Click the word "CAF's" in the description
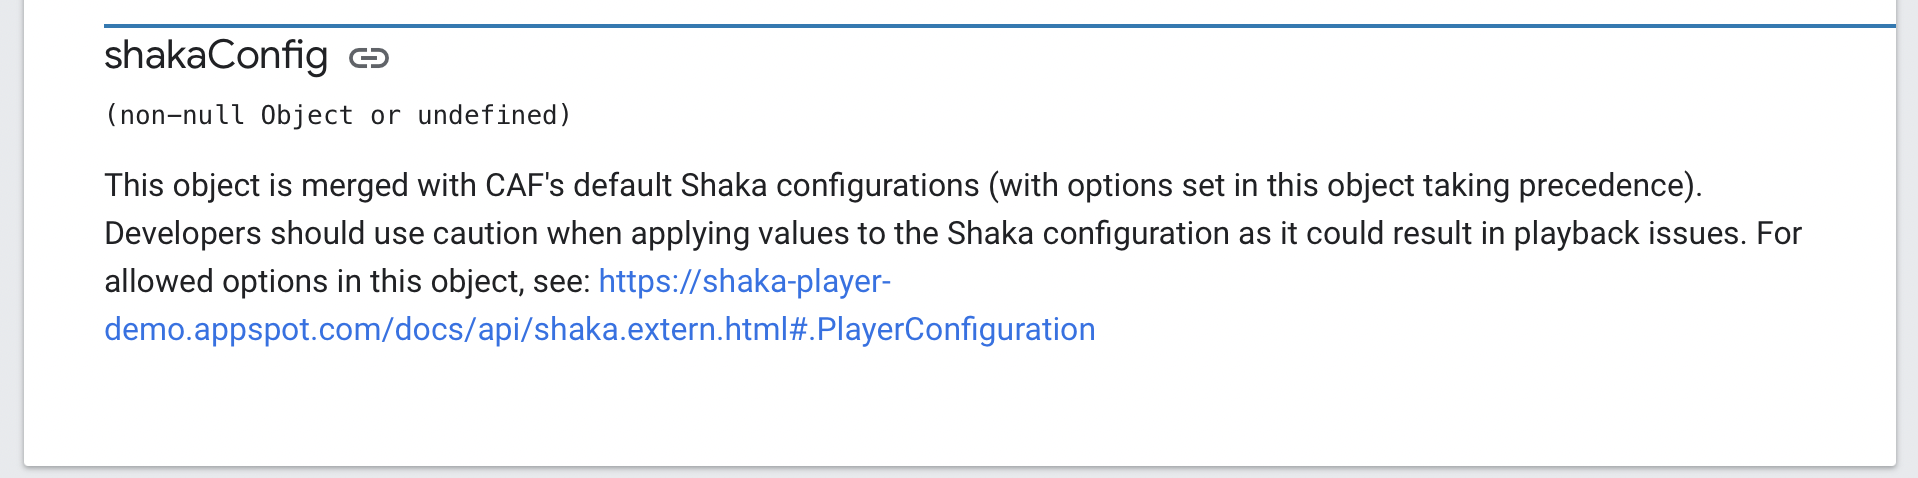This screenshot has height=478, width=1918. (x=525, y=185)
